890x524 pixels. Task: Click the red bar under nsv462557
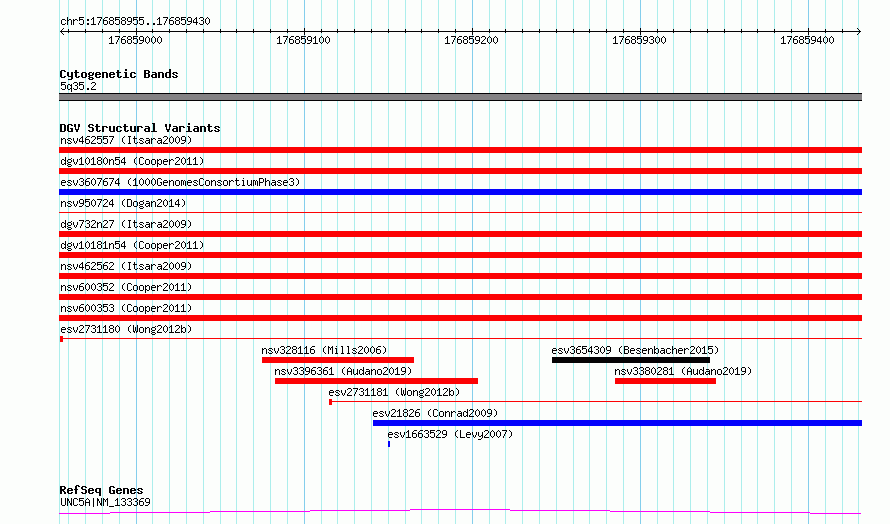(x=460, y=150)
